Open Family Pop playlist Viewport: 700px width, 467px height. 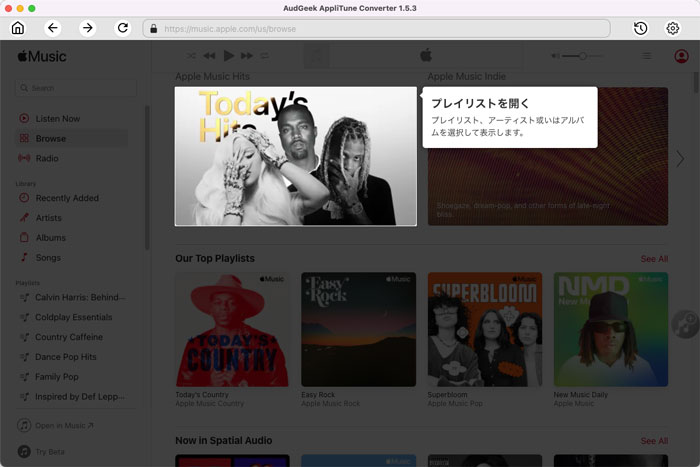[72, 377]
